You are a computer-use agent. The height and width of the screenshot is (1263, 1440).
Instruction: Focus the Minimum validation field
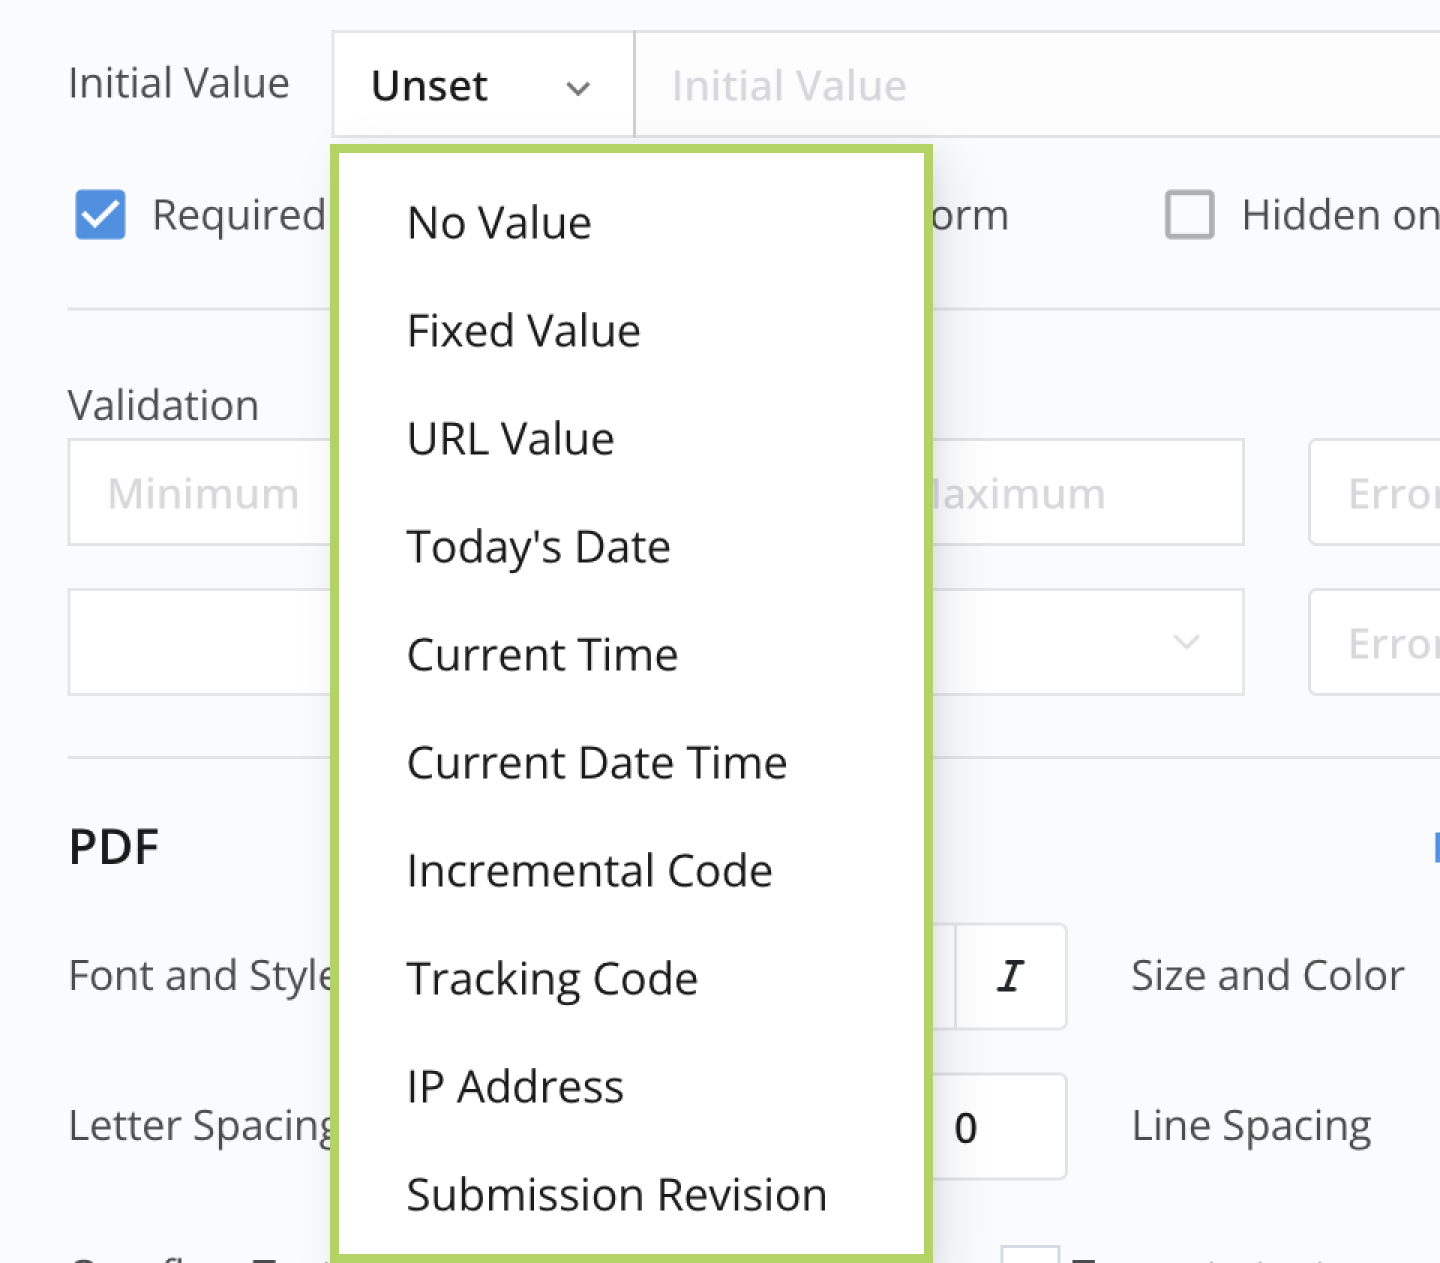tap(200, 493)
